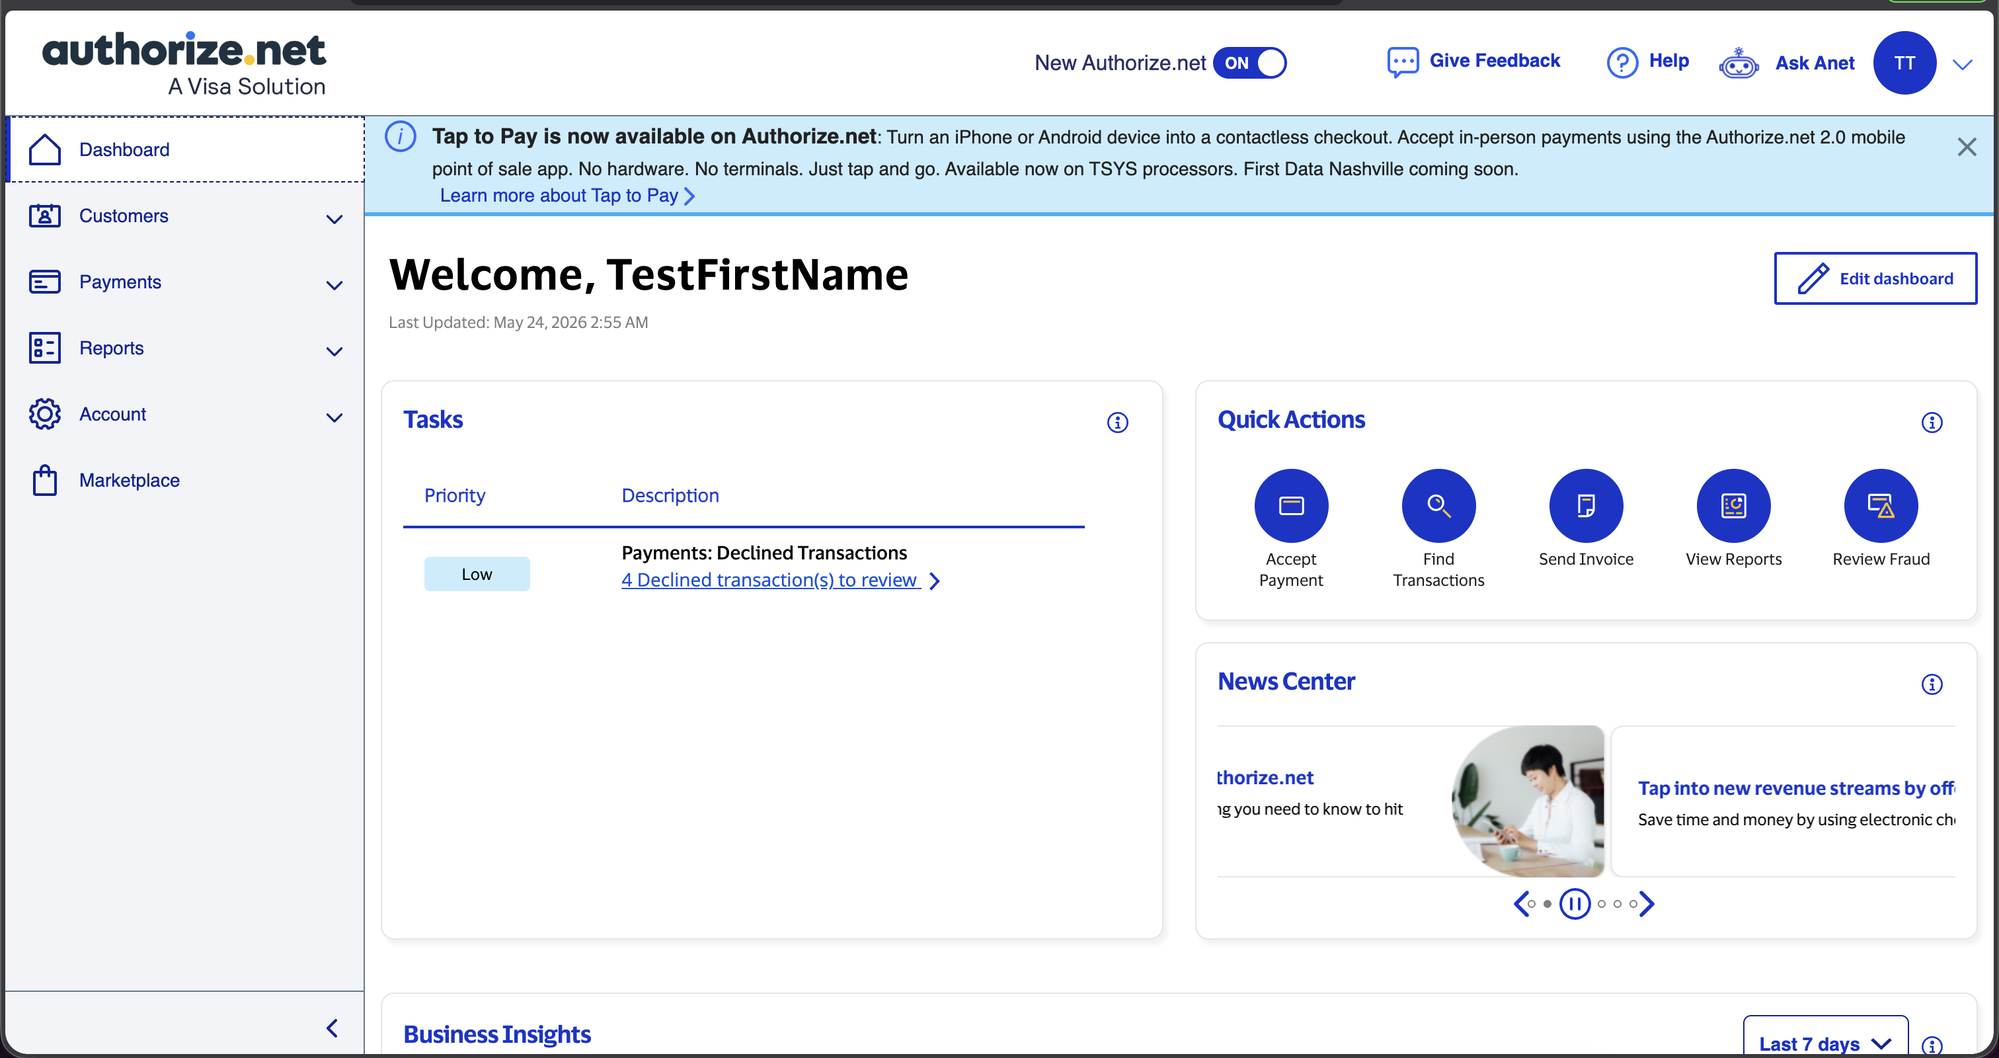Click the Send Invoice quick action icon

click(x=1586, y=506)
